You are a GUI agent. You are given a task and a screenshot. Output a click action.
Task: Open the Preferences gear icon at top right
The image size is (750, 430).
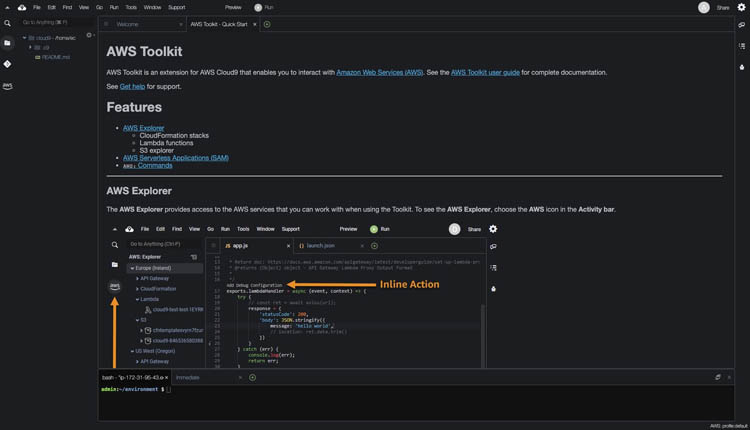click(741, 7)
